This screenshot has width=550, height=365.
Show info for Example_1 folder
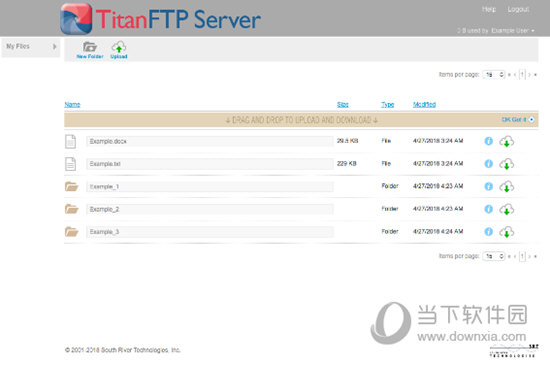click(x=488, y=186)
